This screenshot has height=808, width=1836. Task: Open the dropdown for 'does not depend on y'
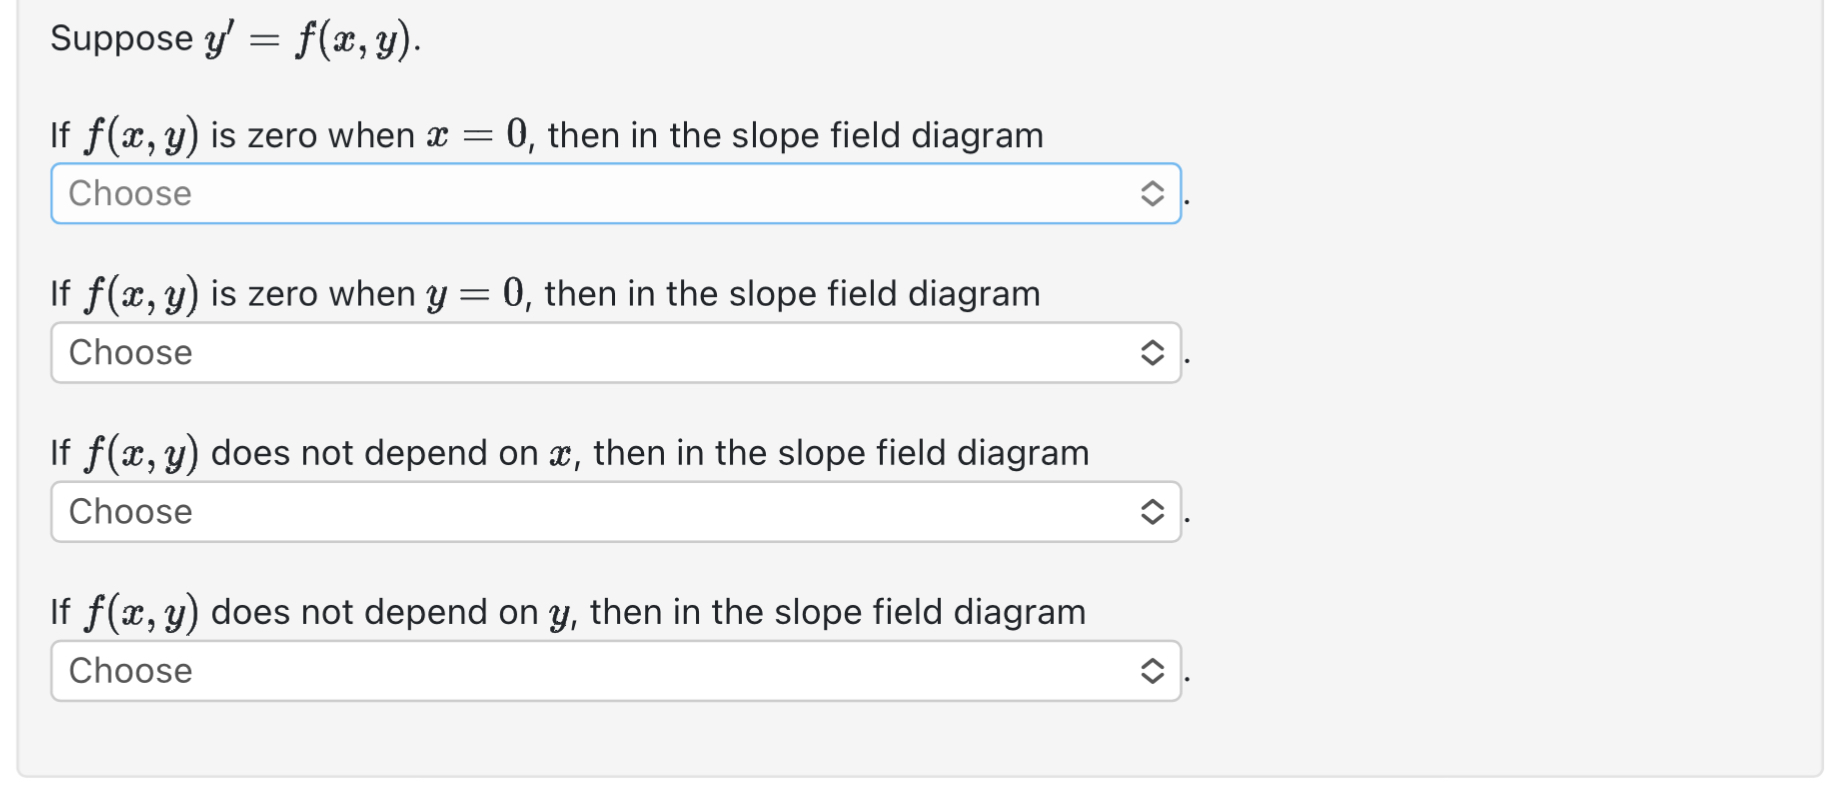click(616, 671)
